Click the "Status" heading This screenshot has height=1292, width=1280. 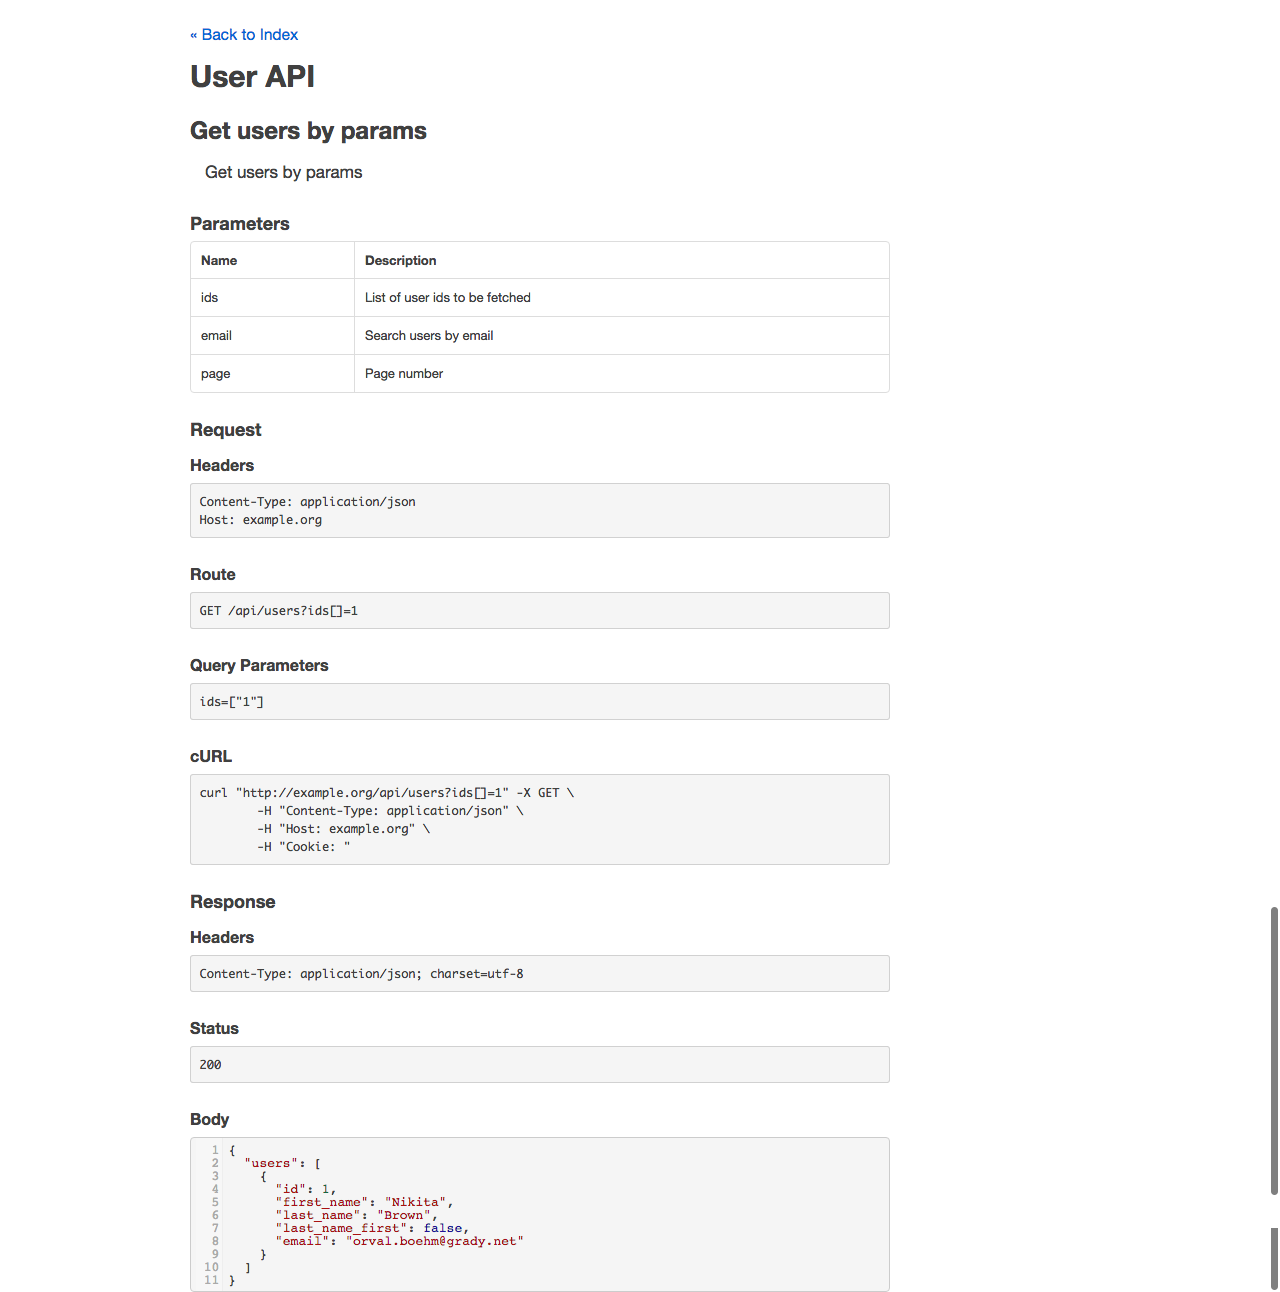tap(214, 1028)
